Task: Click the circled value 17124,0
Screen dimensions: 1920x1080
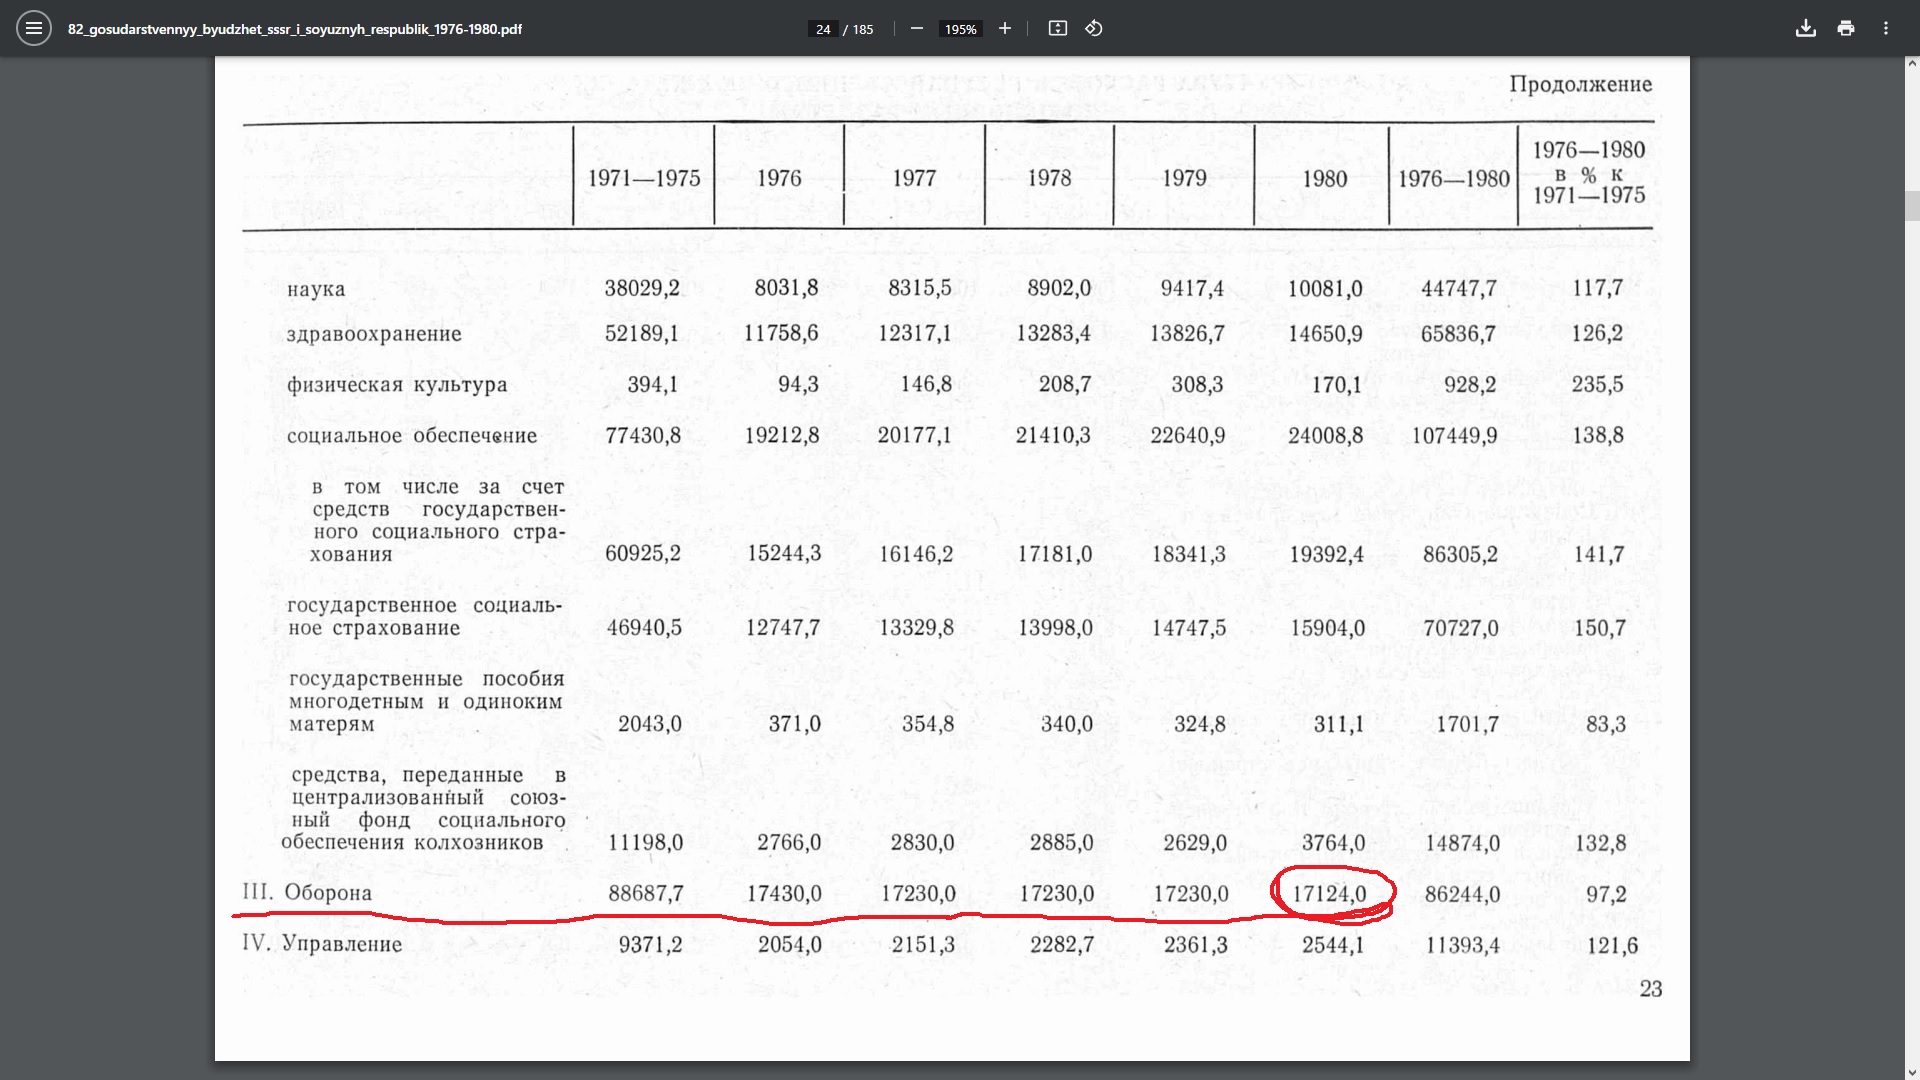Action: [x=1329, y=894]
